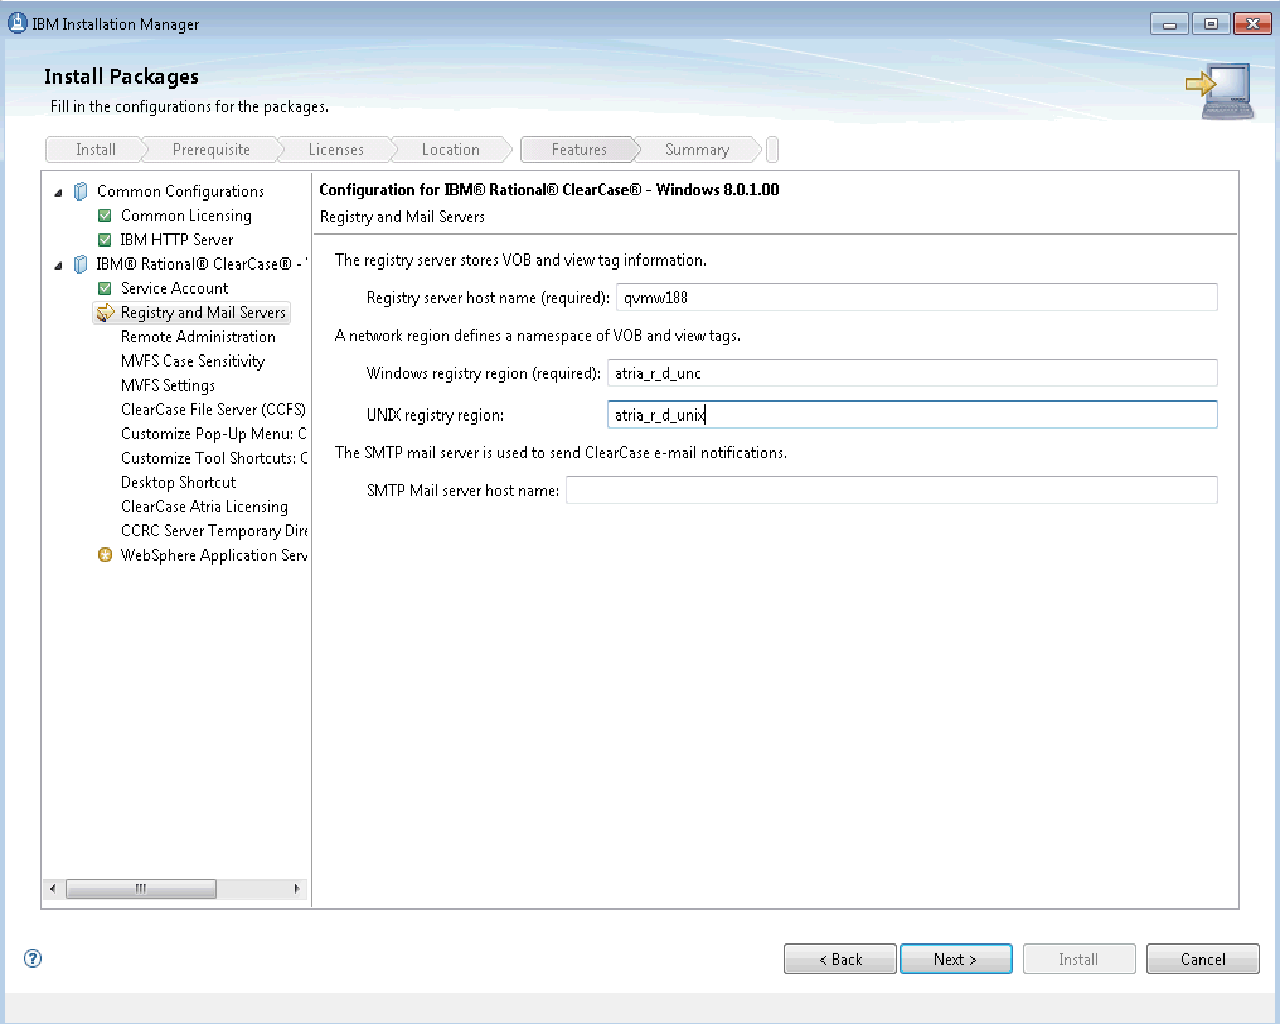1280x1024 pixels.
Task: Focus the SMTP Mail server host name field
Action: tap(892, 490)
